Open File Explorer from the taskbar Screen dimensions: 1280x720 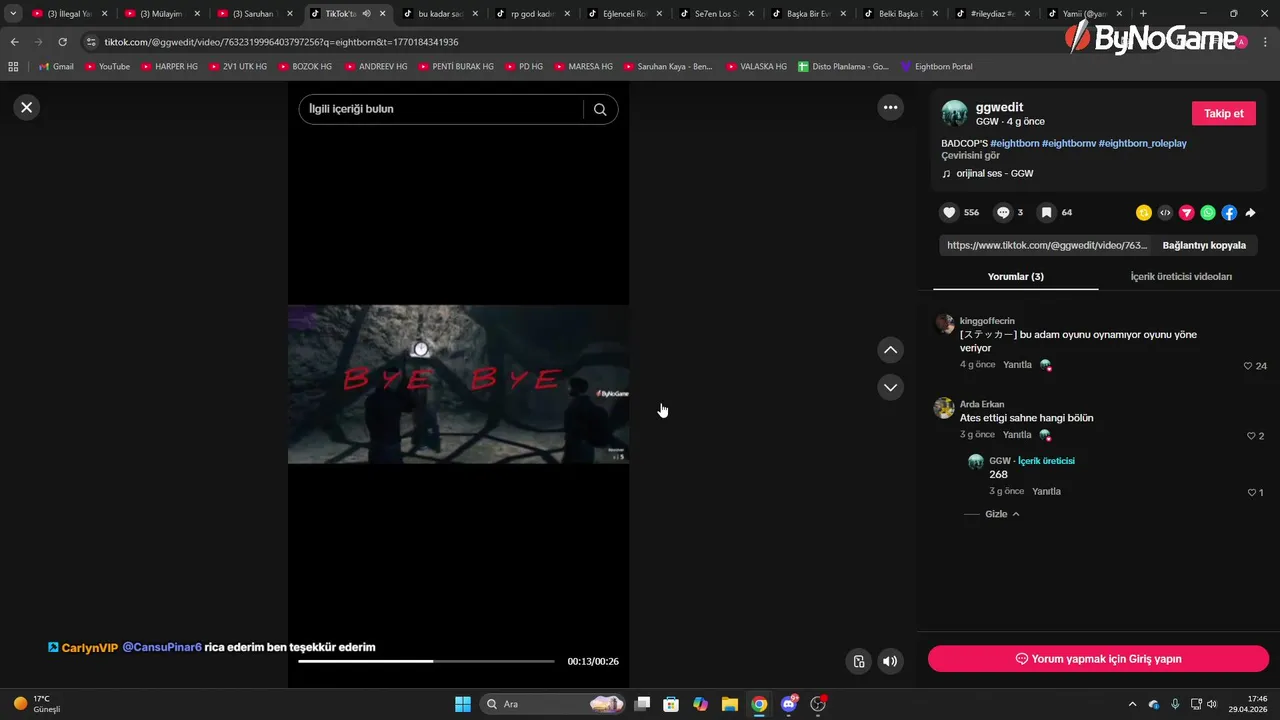730,704
